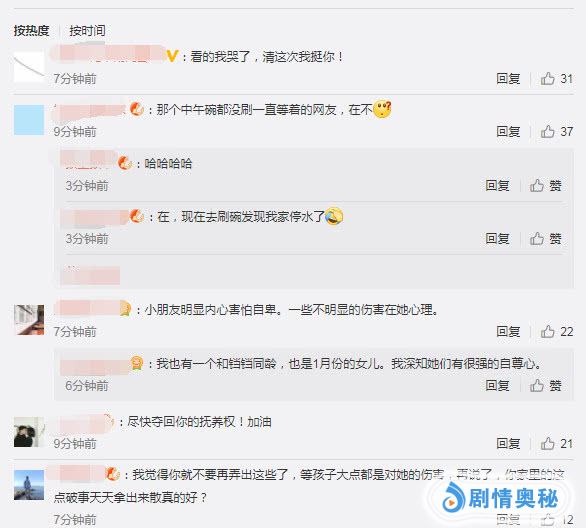The height and width of the screenshot is (528, 586).
Task: Like the reply about 停水了
Action: point(546,238)
